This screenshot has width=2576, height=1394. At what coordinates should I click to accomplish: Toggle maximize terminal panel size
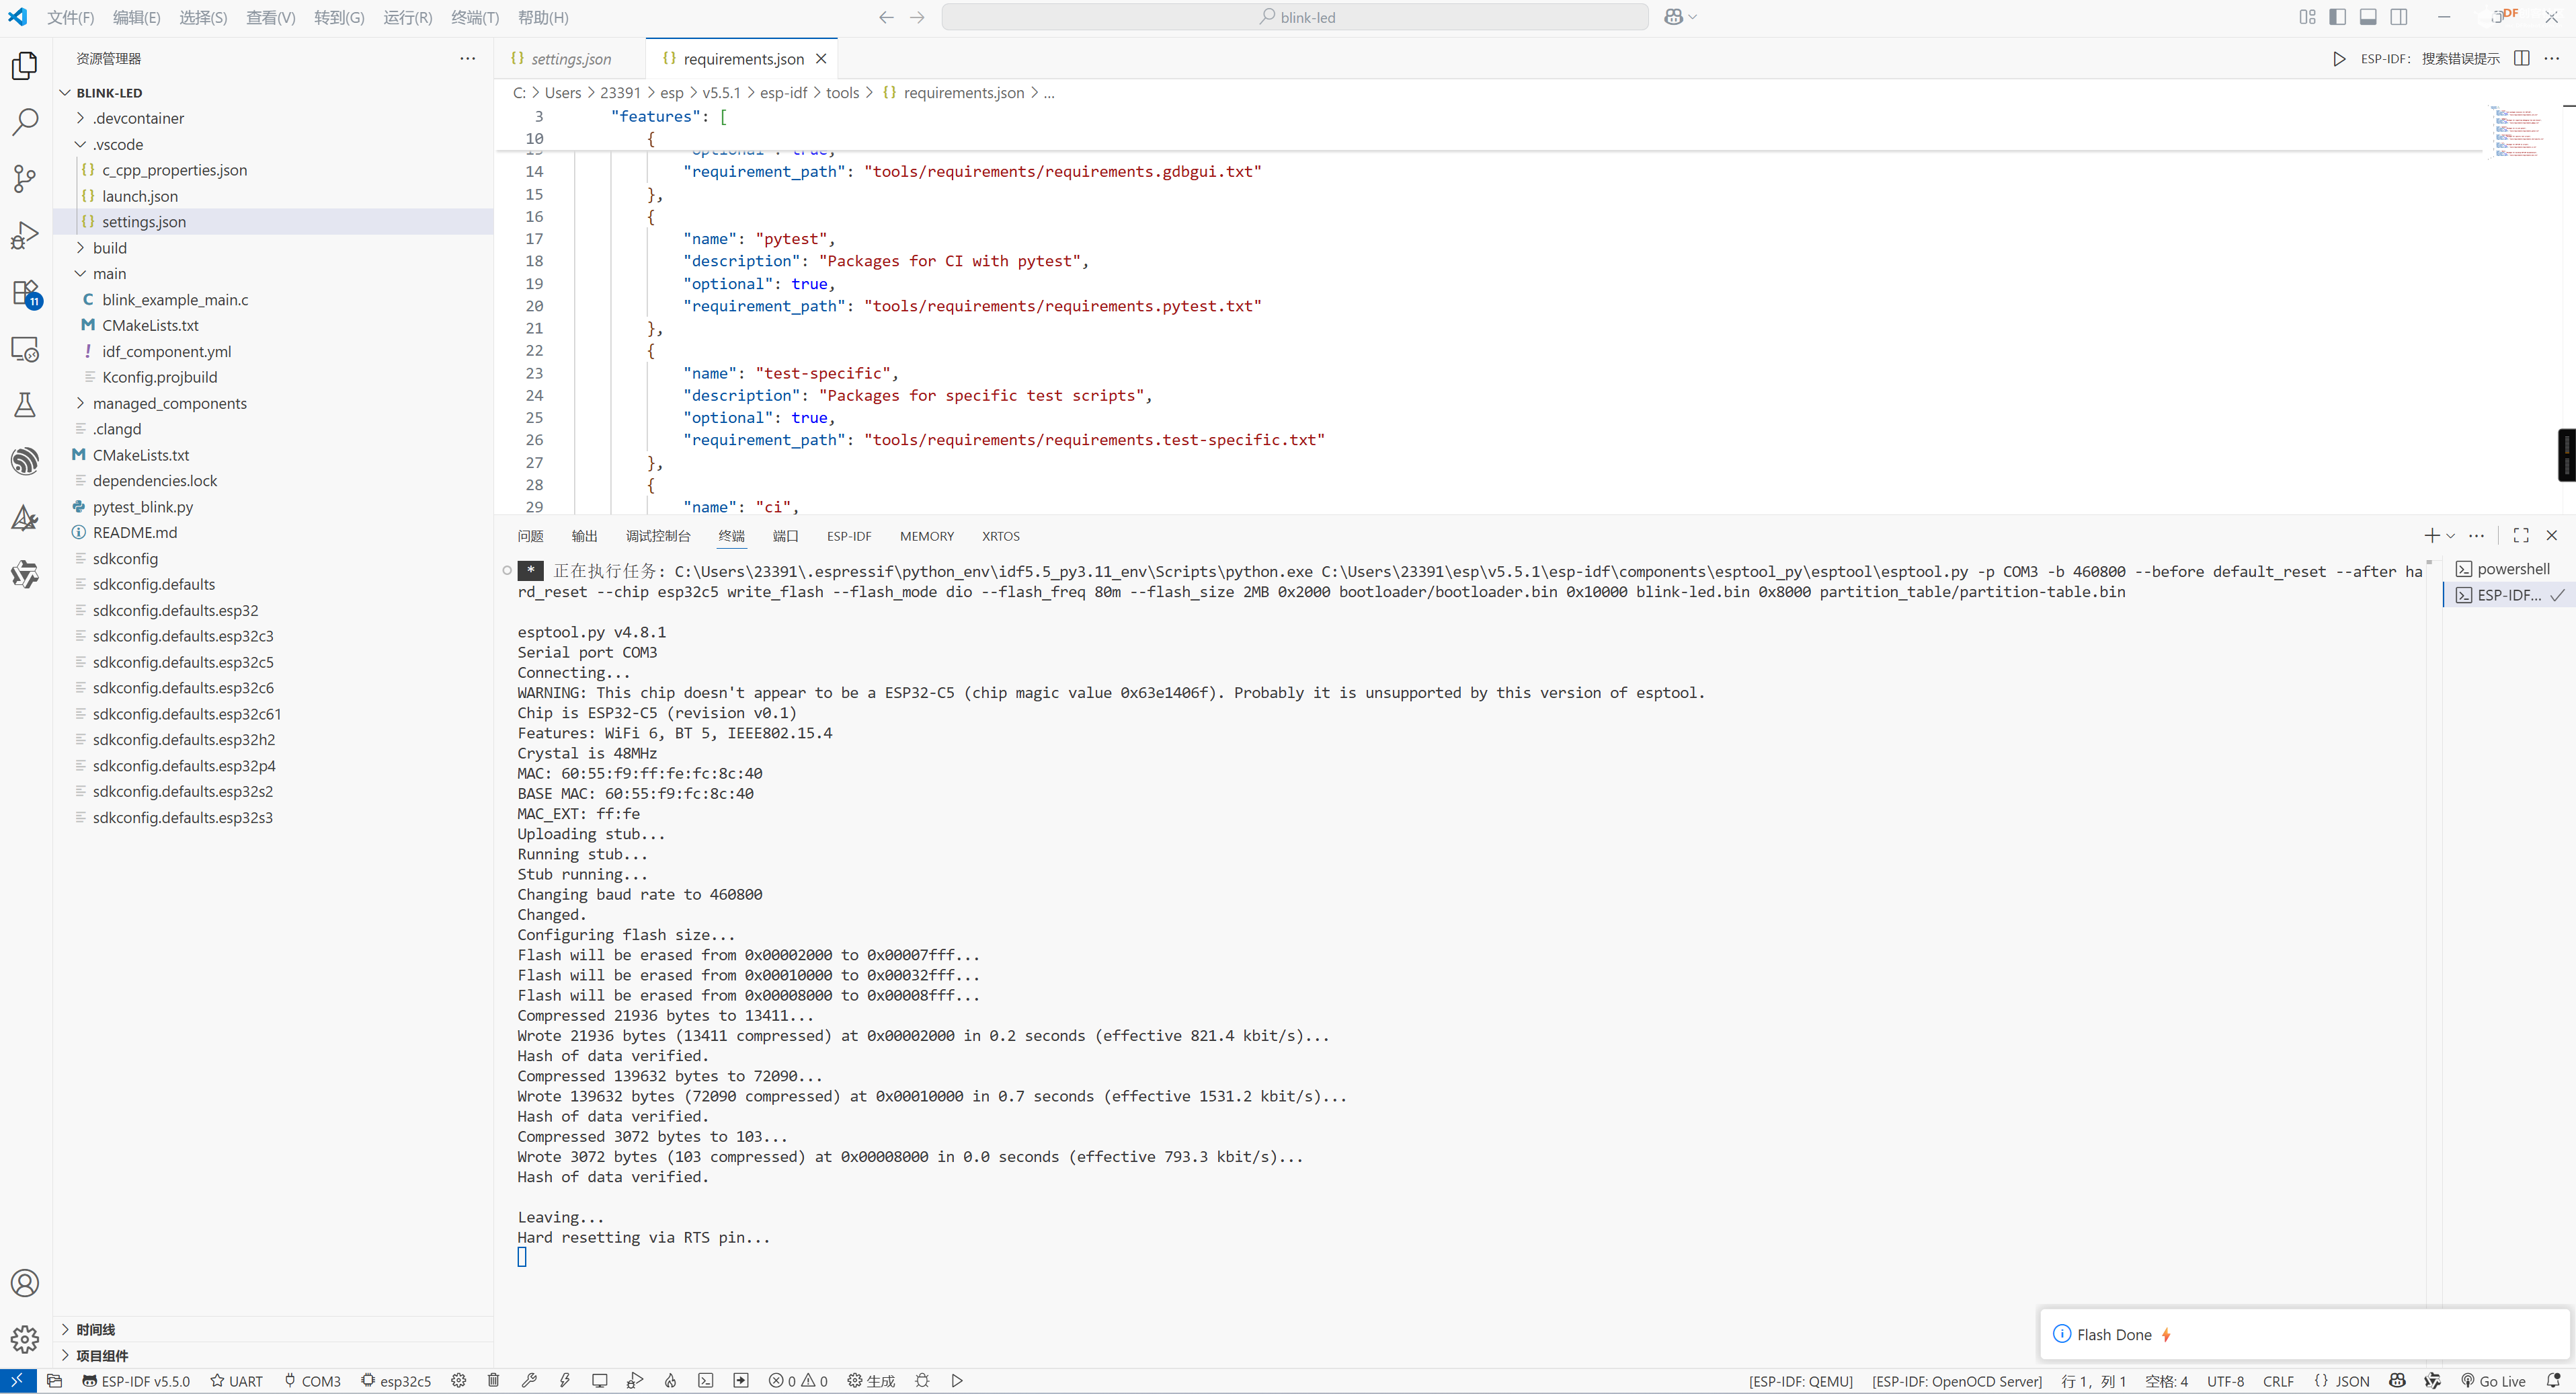(2521, 536)
